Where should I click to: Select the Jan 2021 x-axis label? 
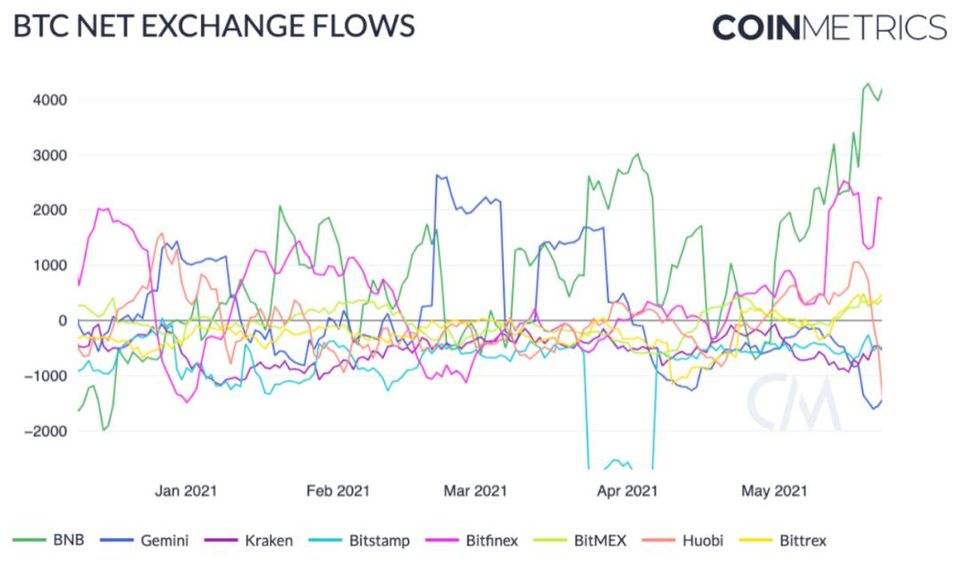click(186, 491)
